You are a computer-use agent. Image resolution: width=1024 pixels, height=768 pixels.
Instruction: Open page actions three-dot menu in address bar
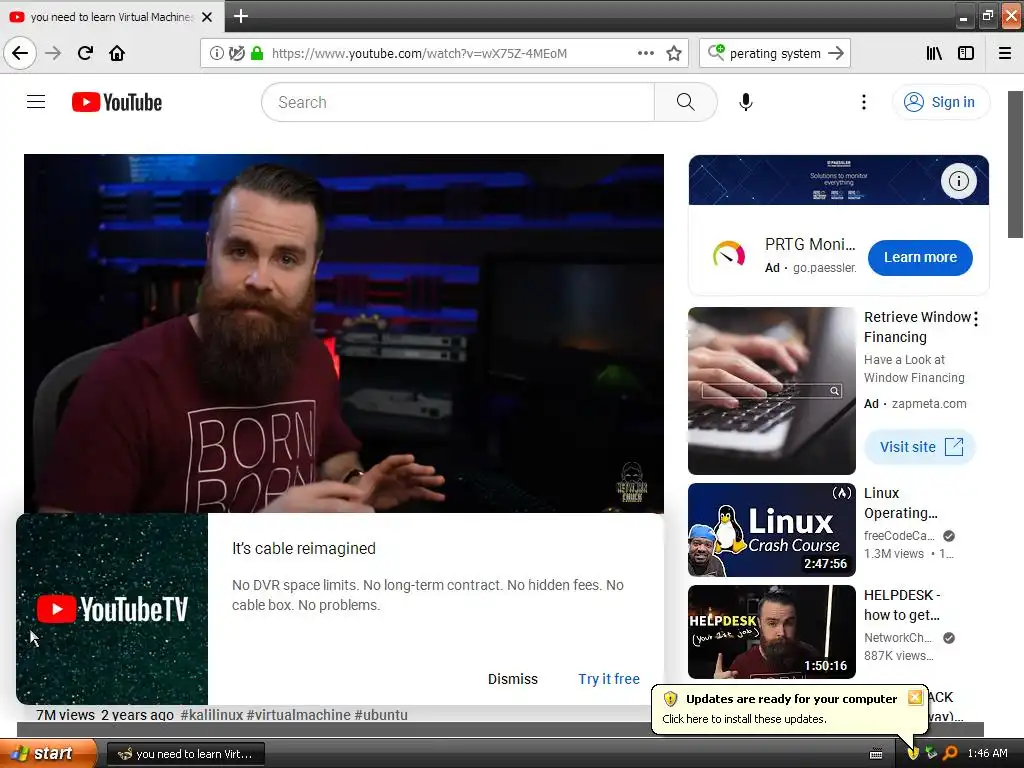point(645,54)
